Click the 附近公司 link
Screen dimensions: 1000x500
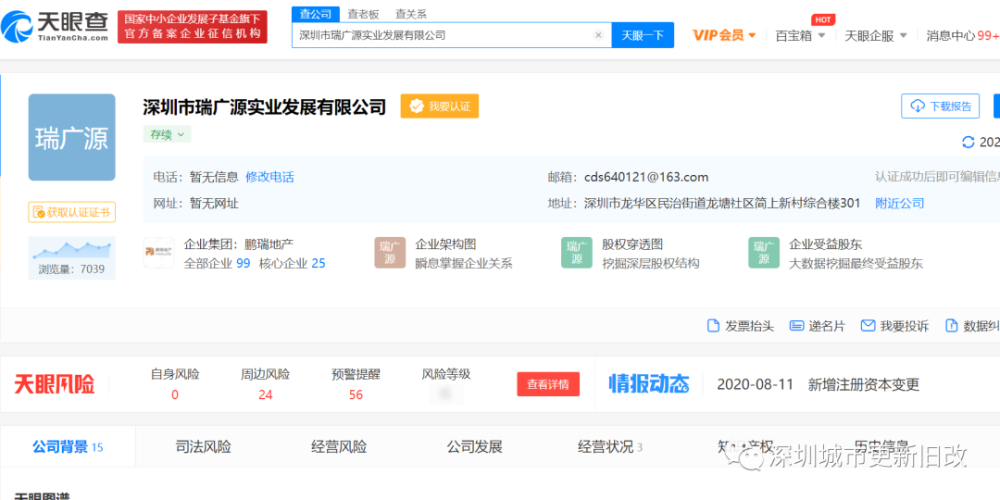899,203
